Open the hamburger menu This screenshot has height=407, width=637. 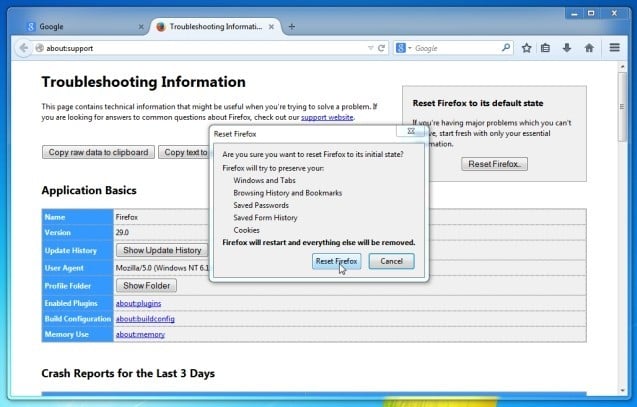[614, 47]
